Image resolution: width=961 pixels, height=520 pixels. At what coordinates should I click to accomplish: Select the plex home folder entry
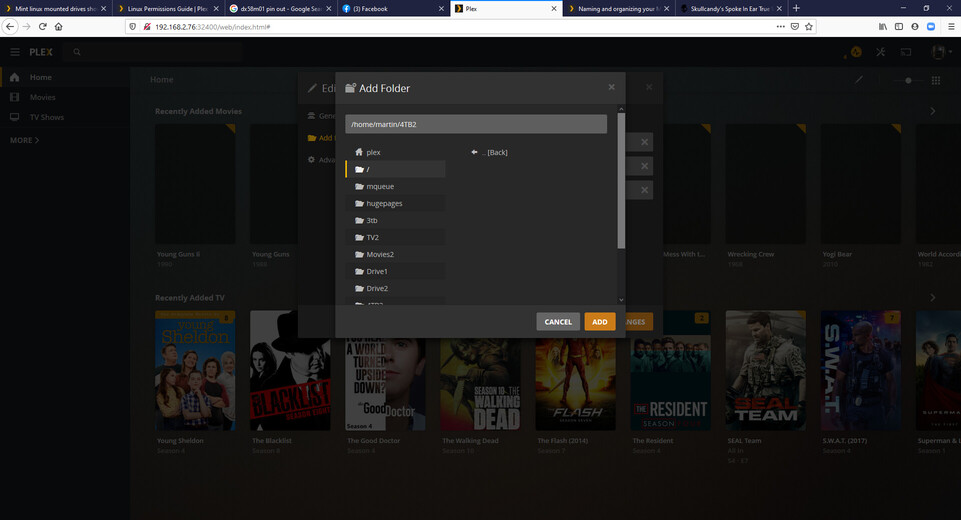coord(395,152)
